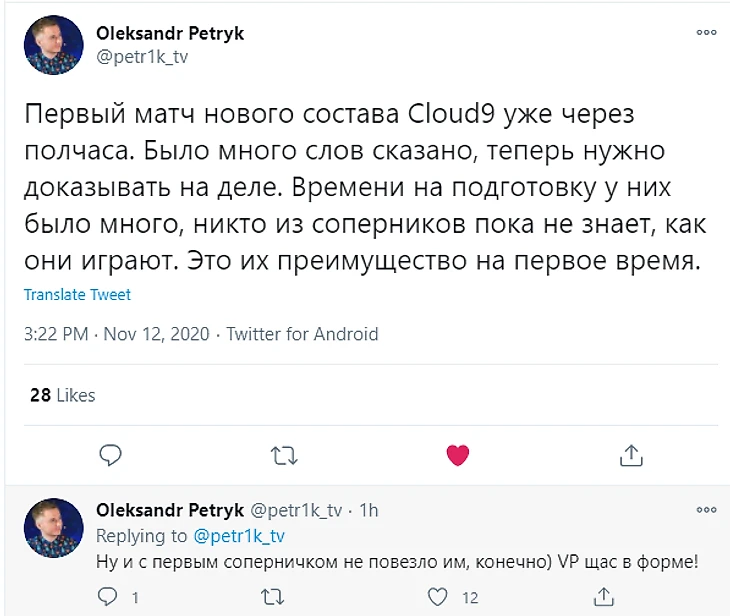The width and height of the screenshot is (730, 616).
Task: Like the reply tweet with 12 likes
Action: pos(438,598)
